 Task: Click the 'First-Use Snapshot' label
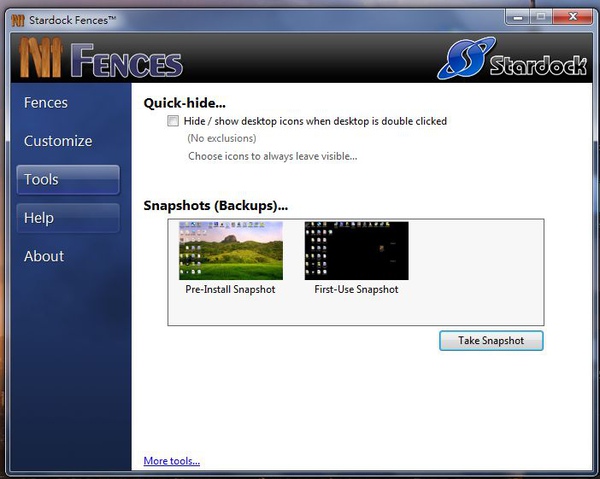356,289
